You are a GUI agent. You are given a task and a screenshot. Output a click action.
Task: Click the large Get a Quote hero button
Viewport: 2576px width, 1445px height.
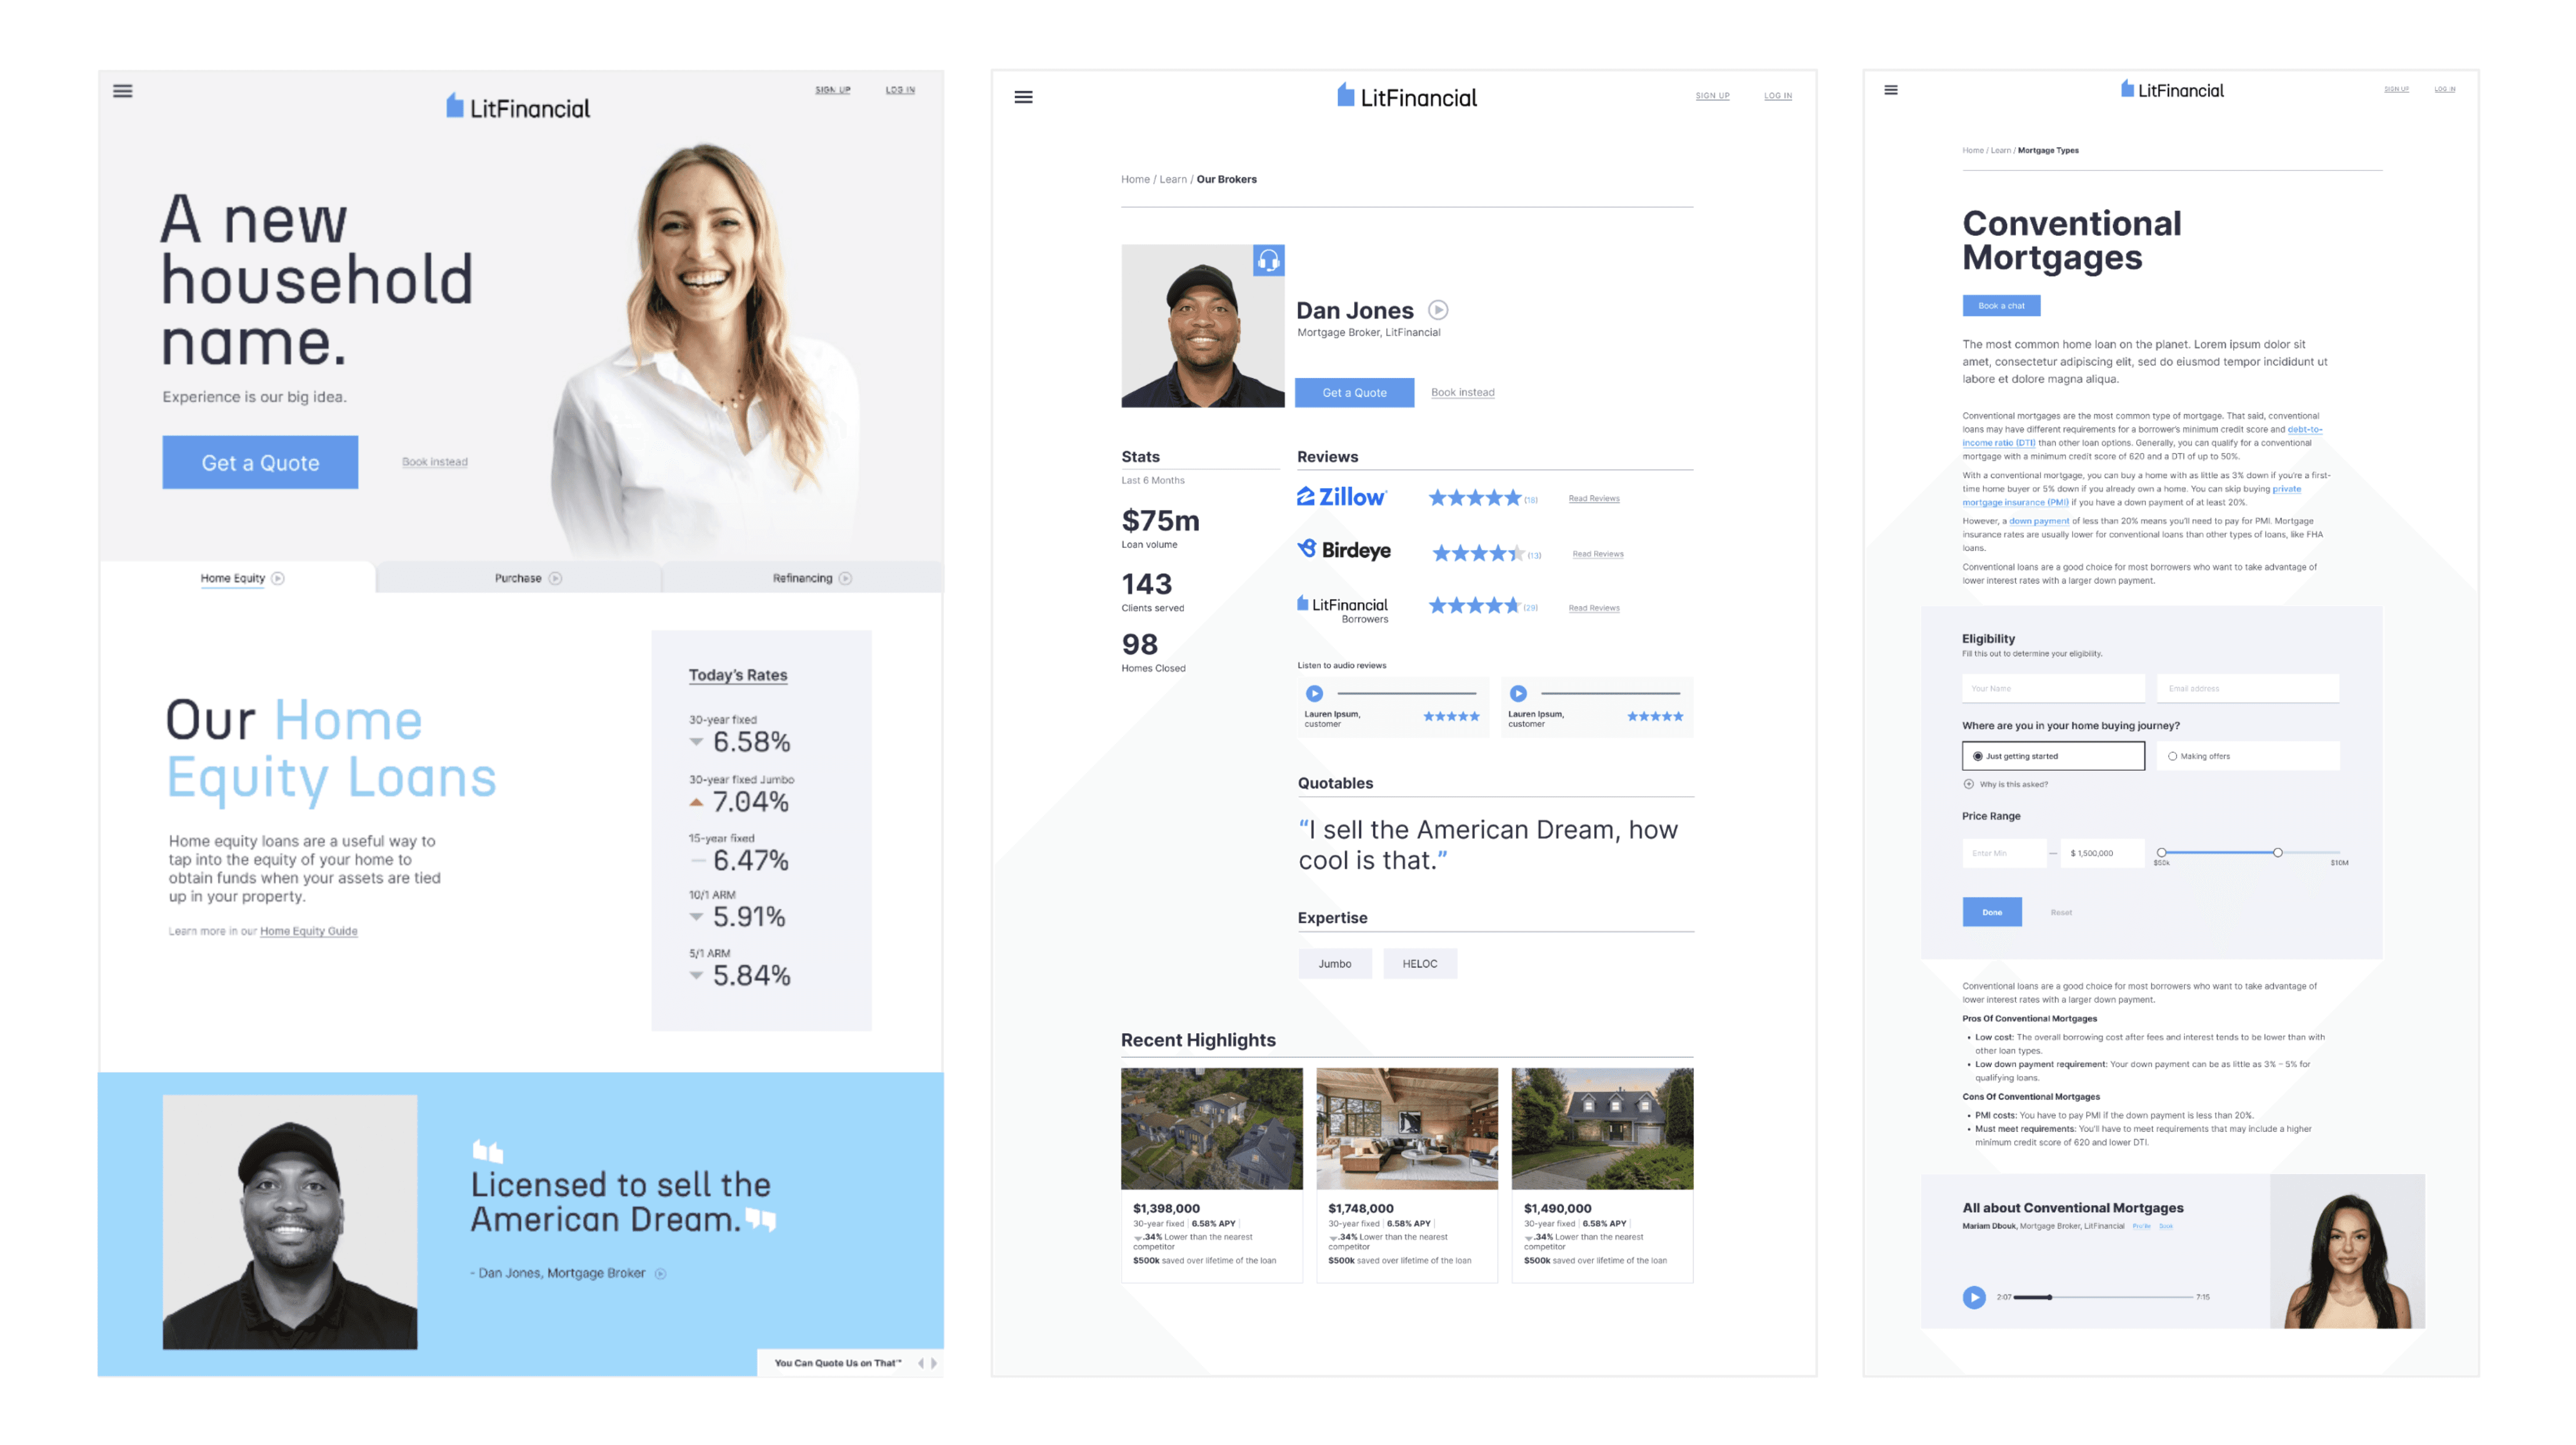[x=260, y=462]
